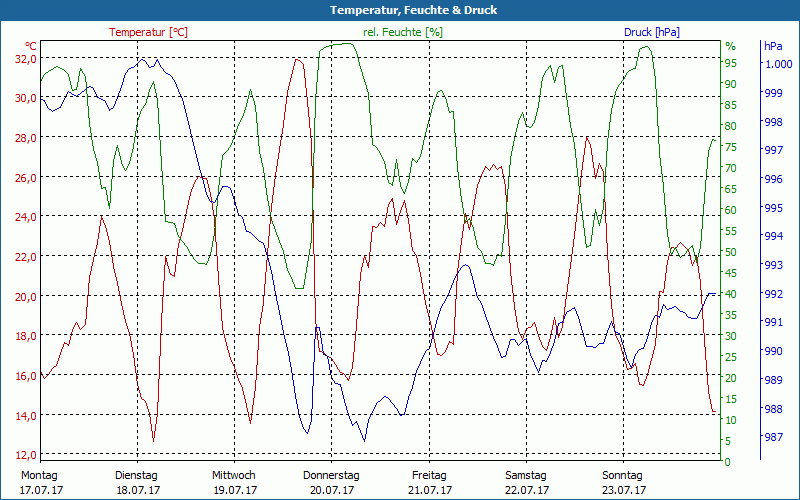Click the blue 'hPa' unit label

[x=773, y=46]
